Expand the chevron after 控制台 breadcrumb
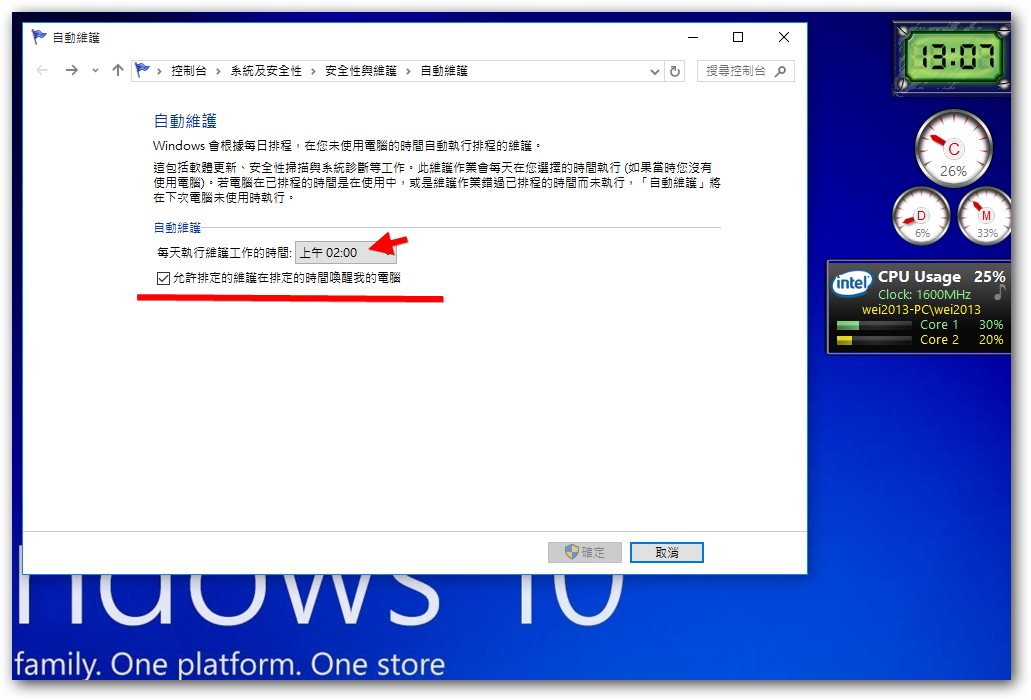 pyautogui.click(x=218, y=71)
